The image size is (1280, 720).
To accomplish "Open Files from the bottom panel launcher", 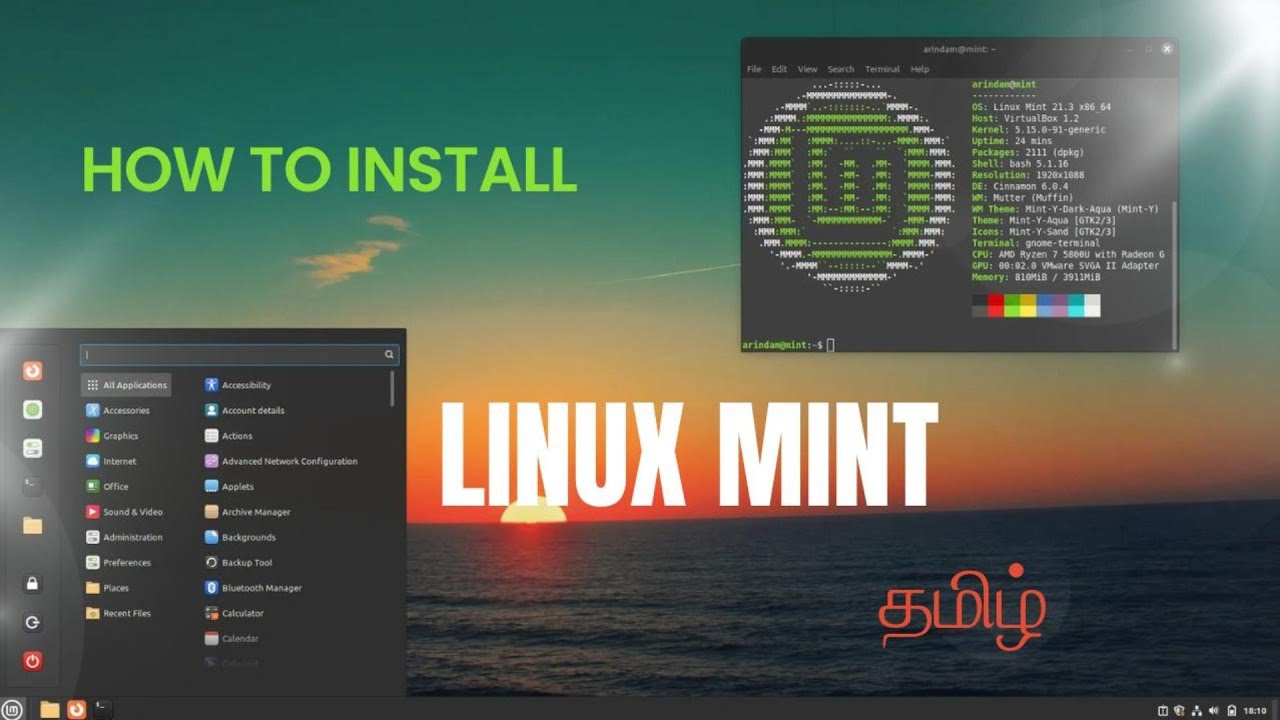I will [x=50, y=709].
